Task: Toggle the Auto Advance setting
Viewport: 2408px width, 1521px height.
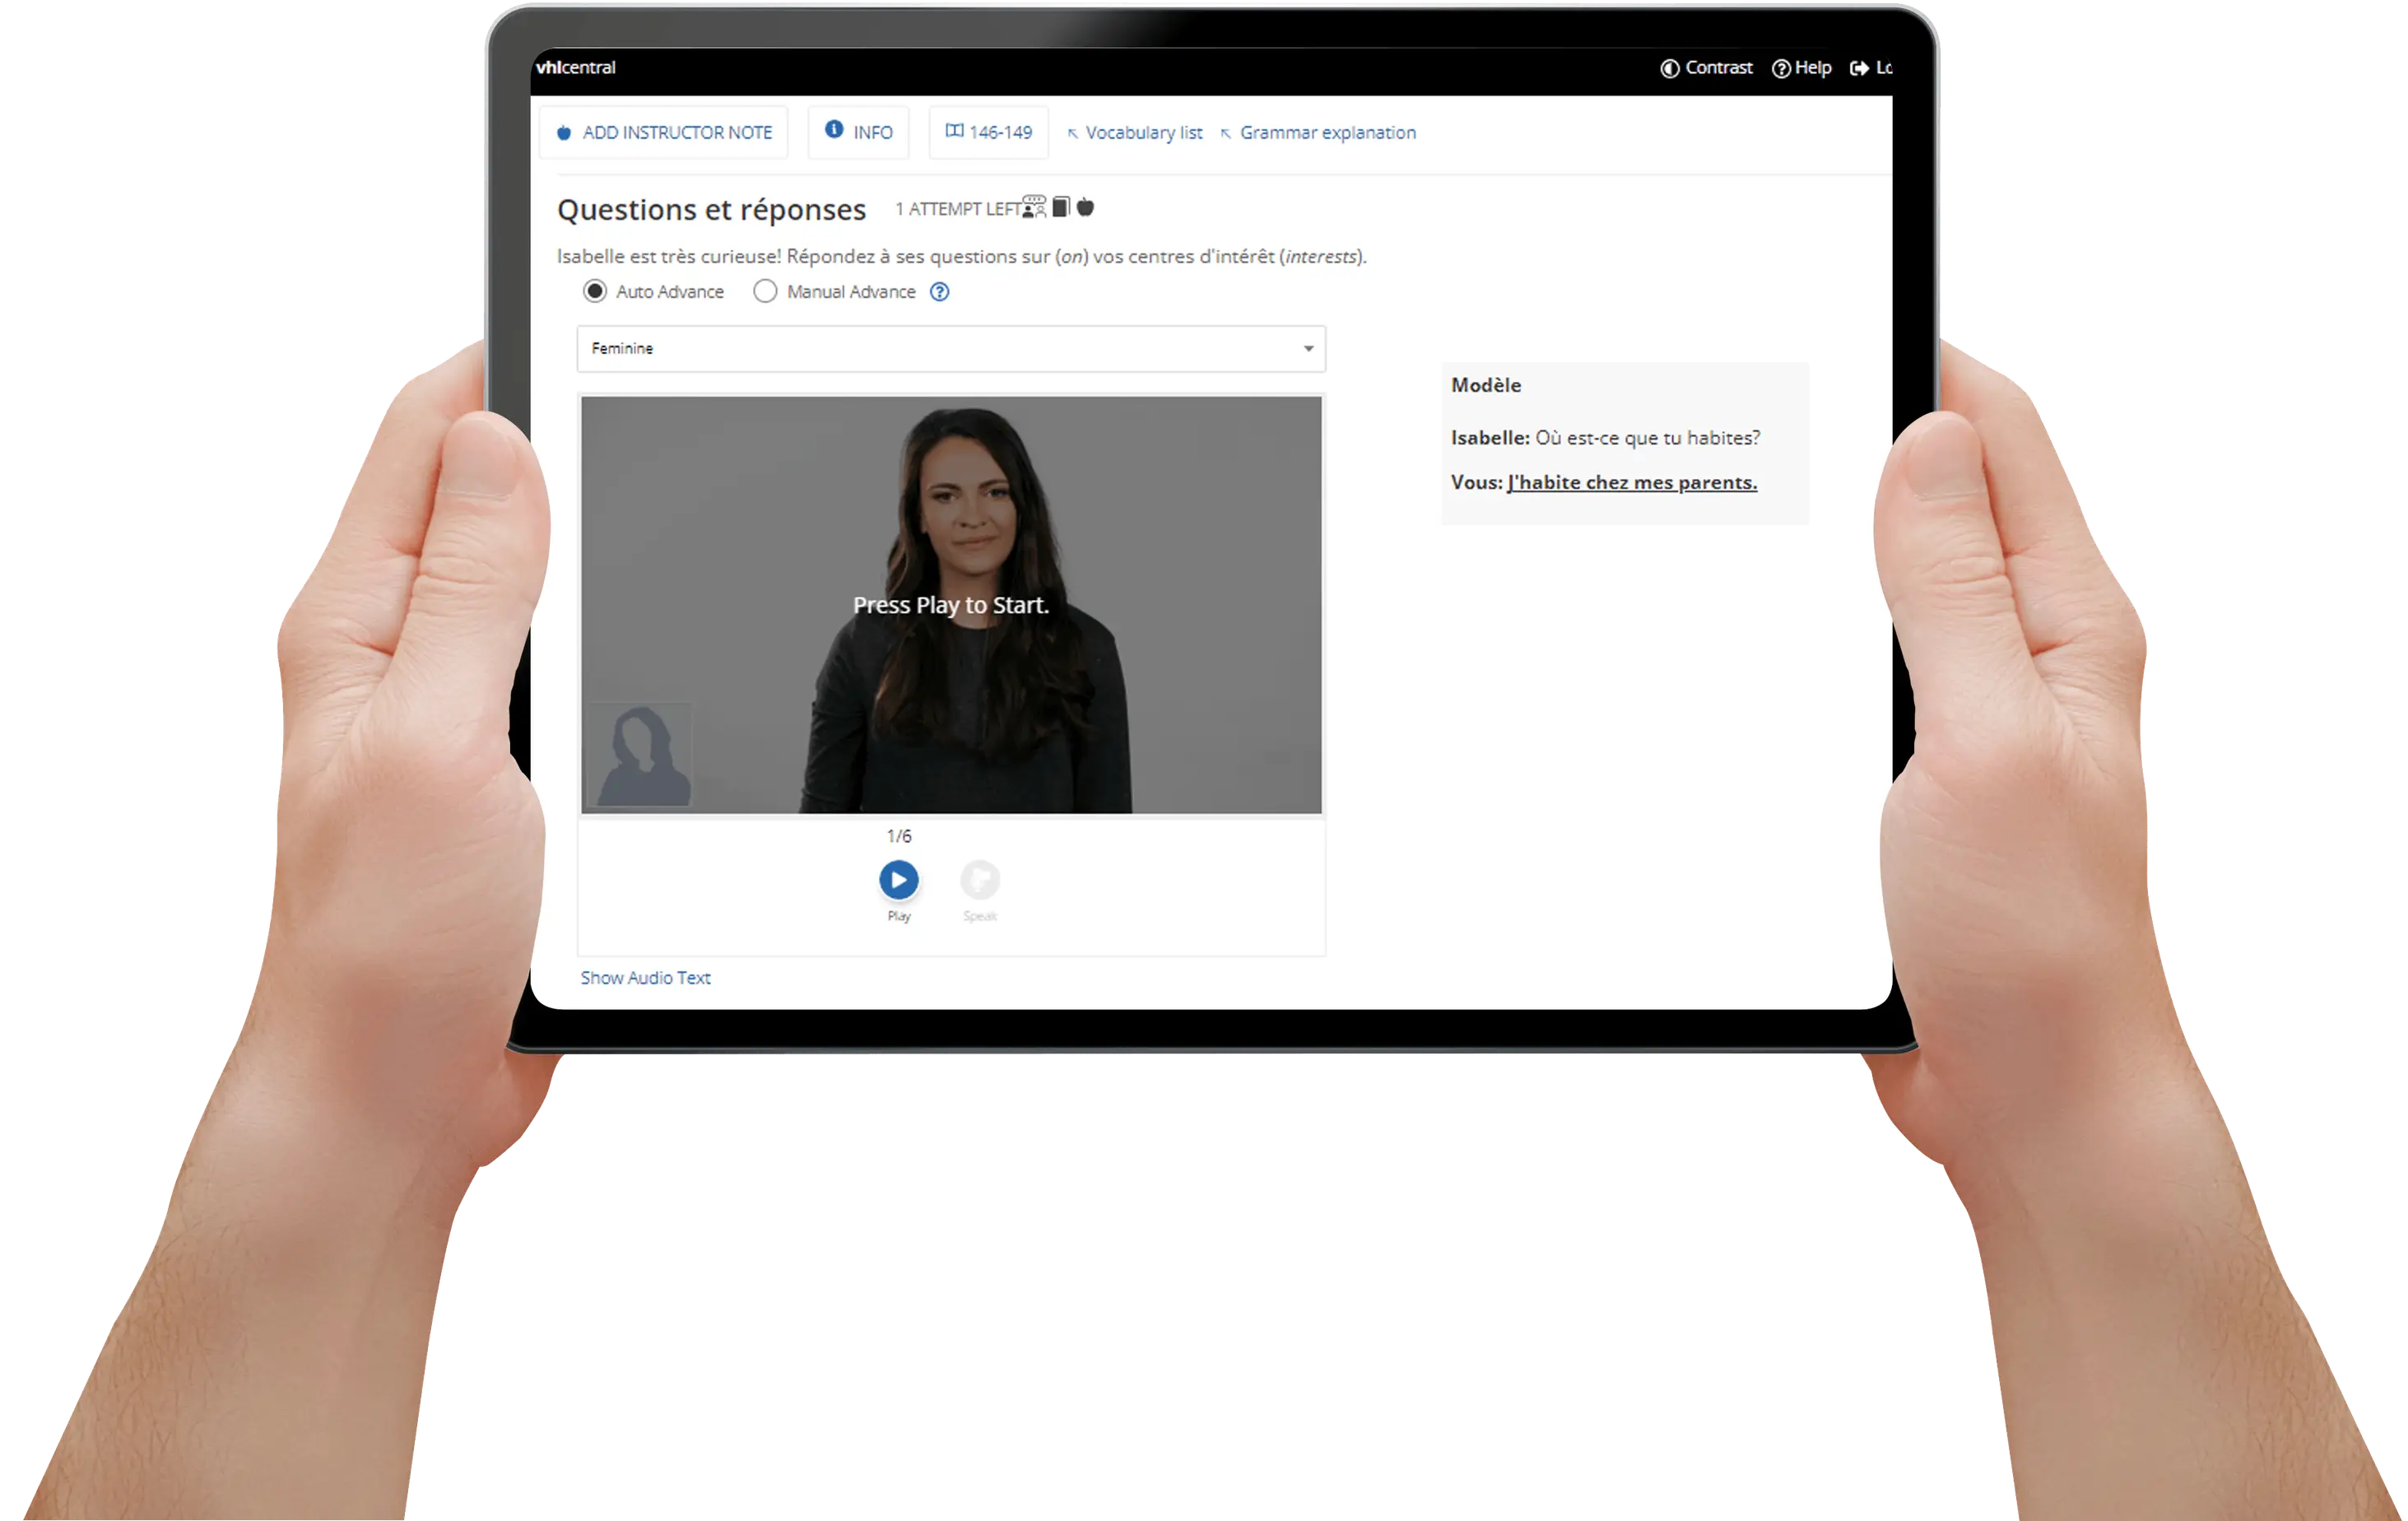Action: (x=593, y=291)
